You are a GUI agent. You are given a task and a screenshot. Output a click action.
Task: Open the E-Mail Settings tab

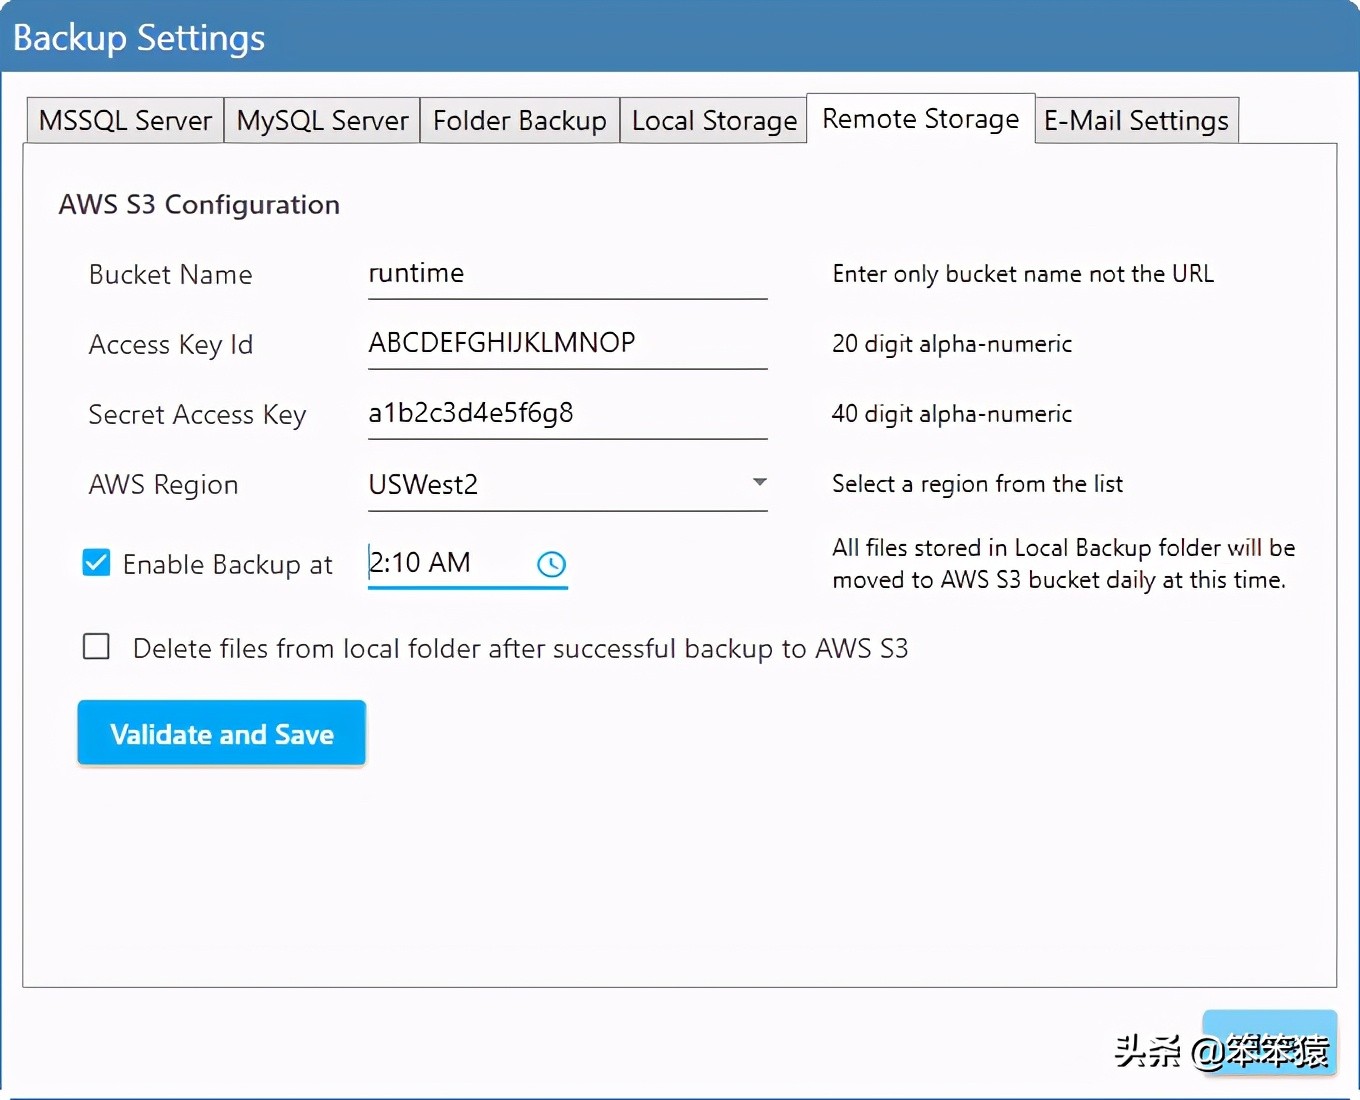pos(1136,119)
